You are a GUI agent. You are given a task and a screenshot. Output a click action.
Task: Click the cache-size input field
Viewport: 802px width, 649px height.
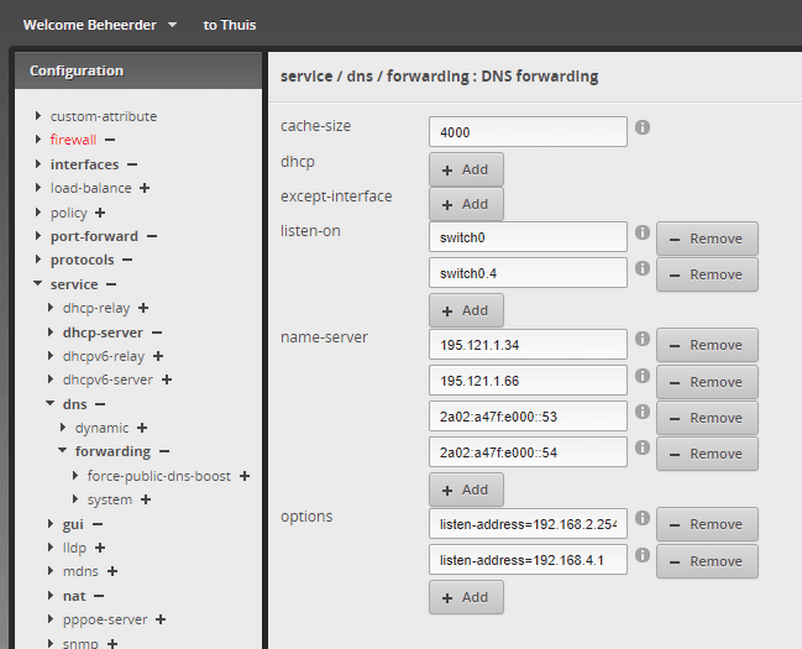pyautogui.click(x=527, y=132)
